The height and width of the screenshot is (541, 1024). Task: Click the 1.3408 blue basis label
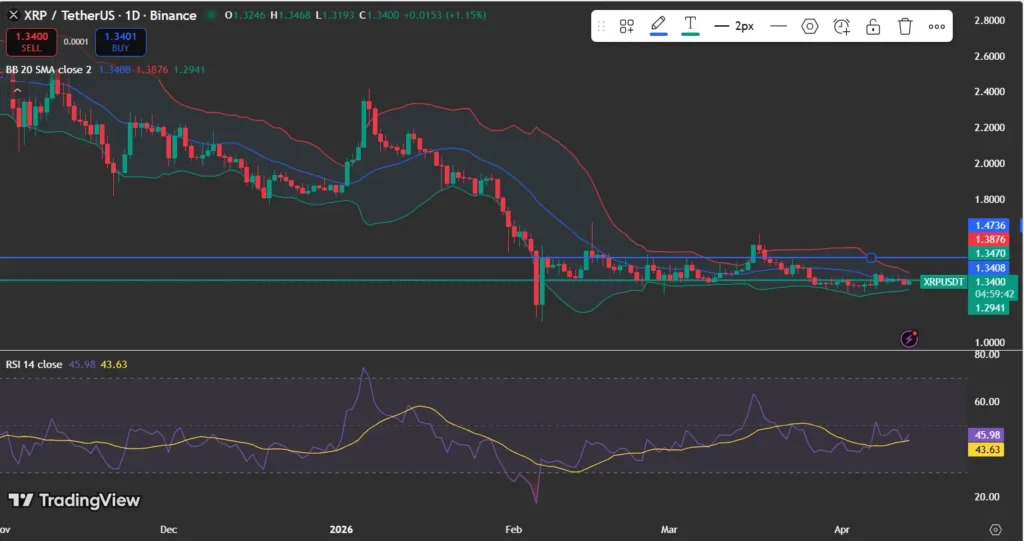click(990, 268)
